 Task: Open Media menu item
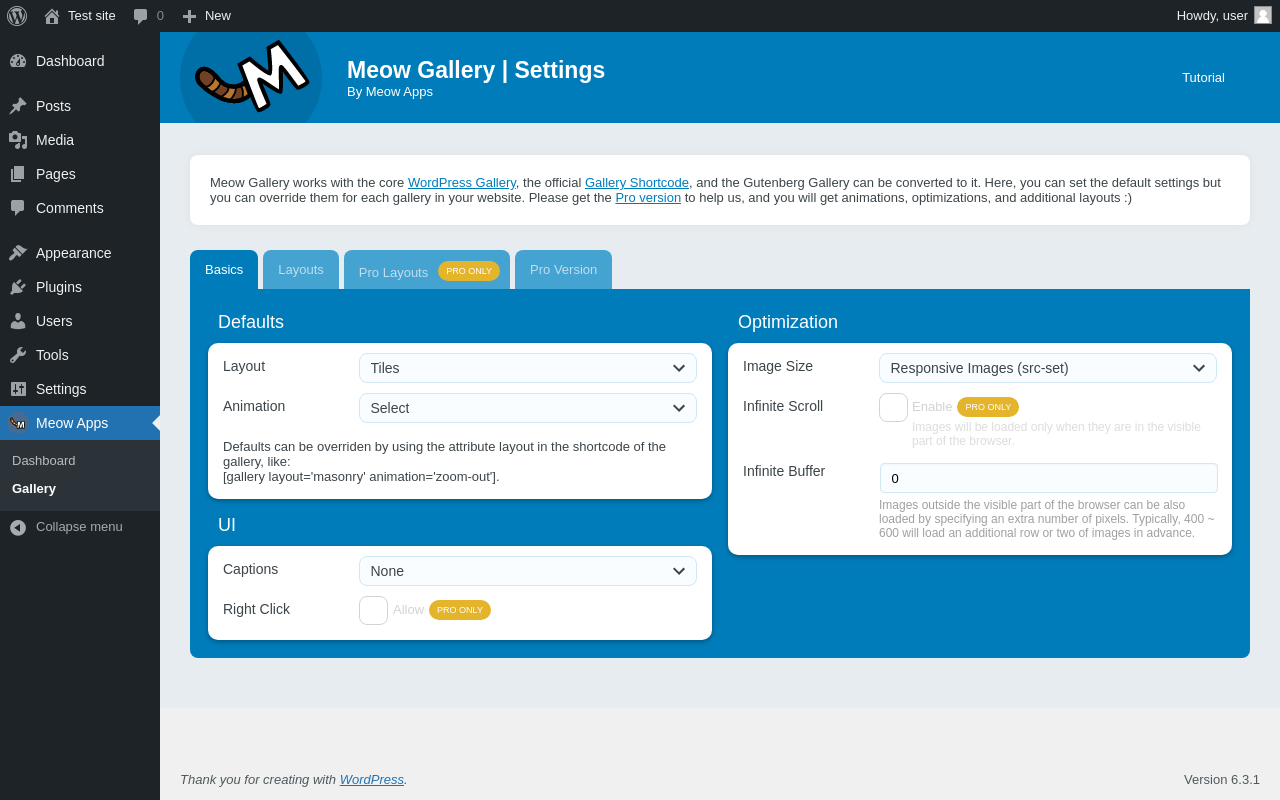[80, 140]
